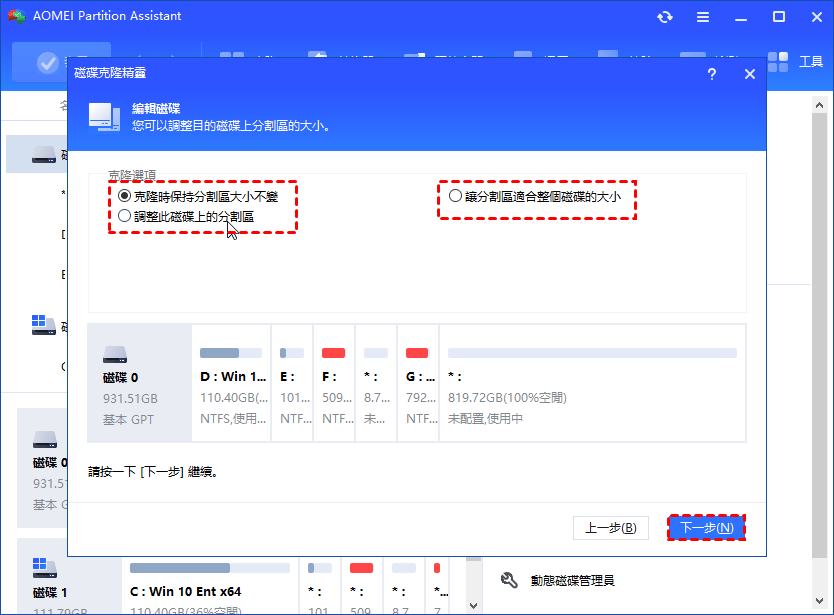Open the 工具 tools grid icon
This screenshot has width=834, height=615.
point(778,62)
